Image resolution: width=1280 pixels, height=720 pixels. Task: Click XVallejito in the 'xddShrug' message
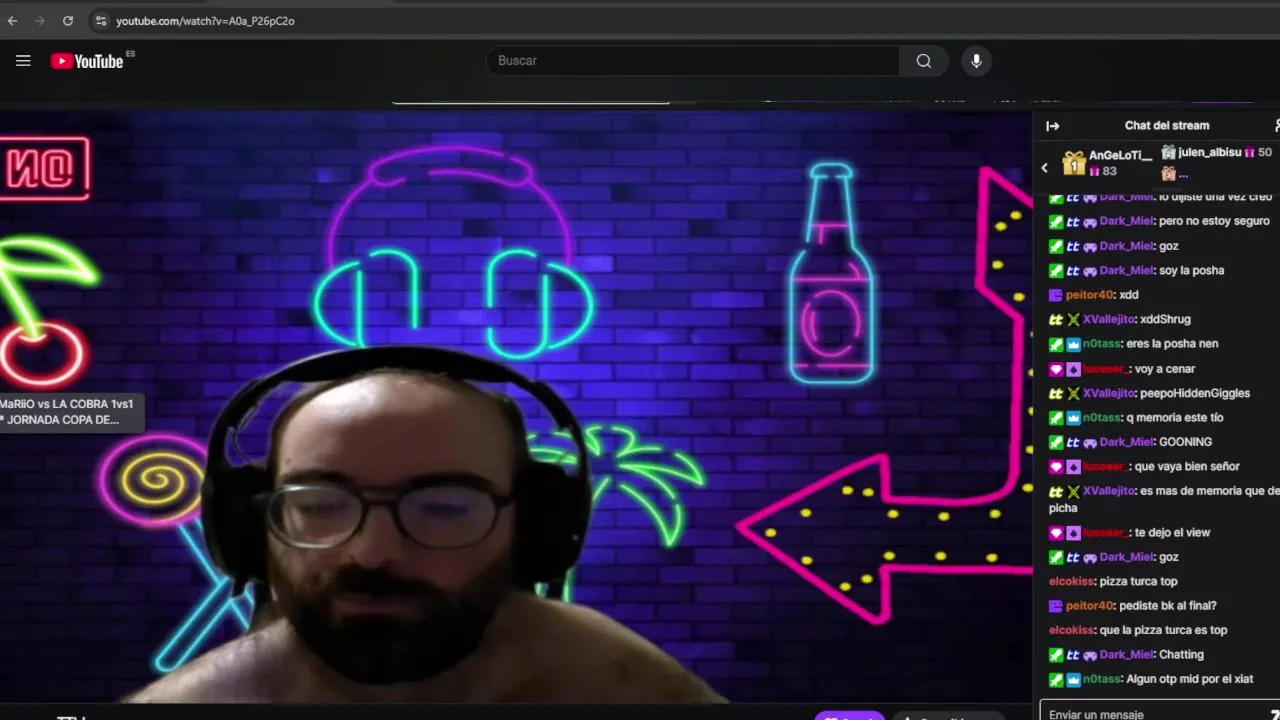(x=1108, y=319)
